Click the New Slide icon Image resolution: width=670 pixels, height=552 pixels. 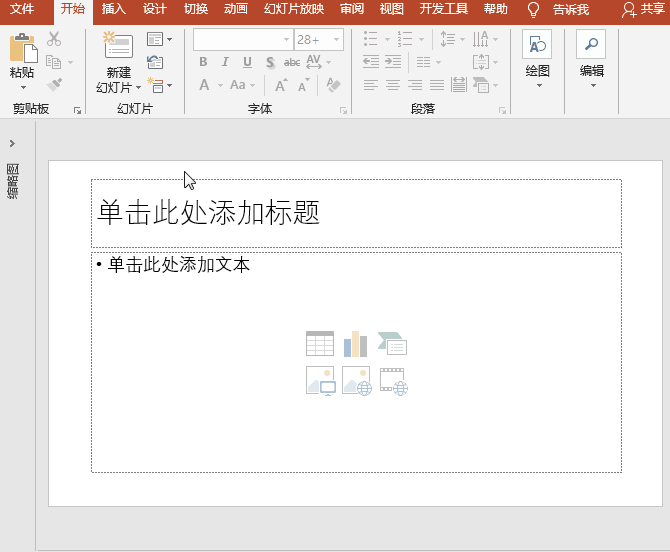(x=118, y=45)
